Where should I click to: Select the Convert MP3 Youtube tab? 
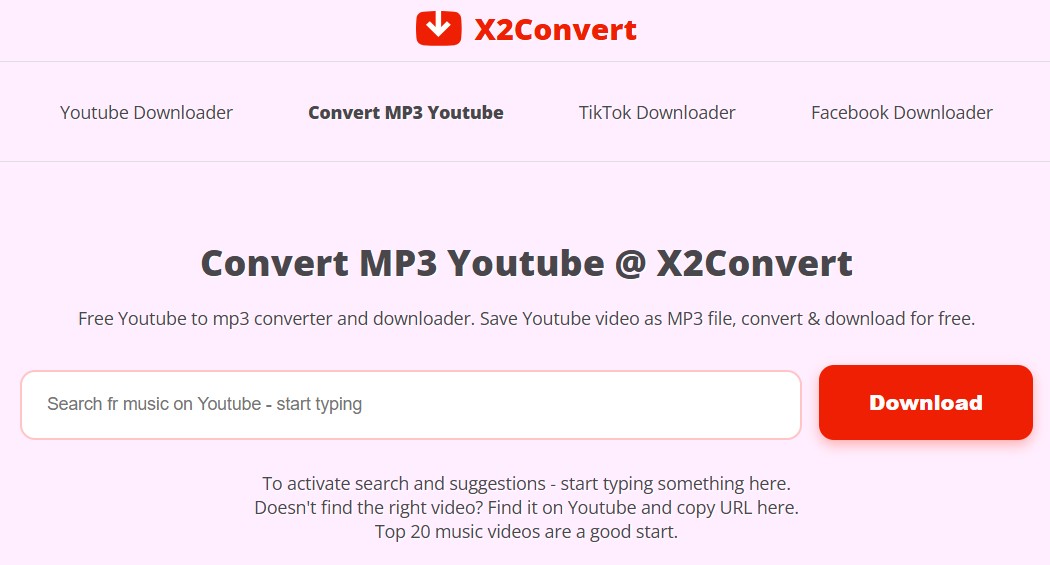coord(406,112)
